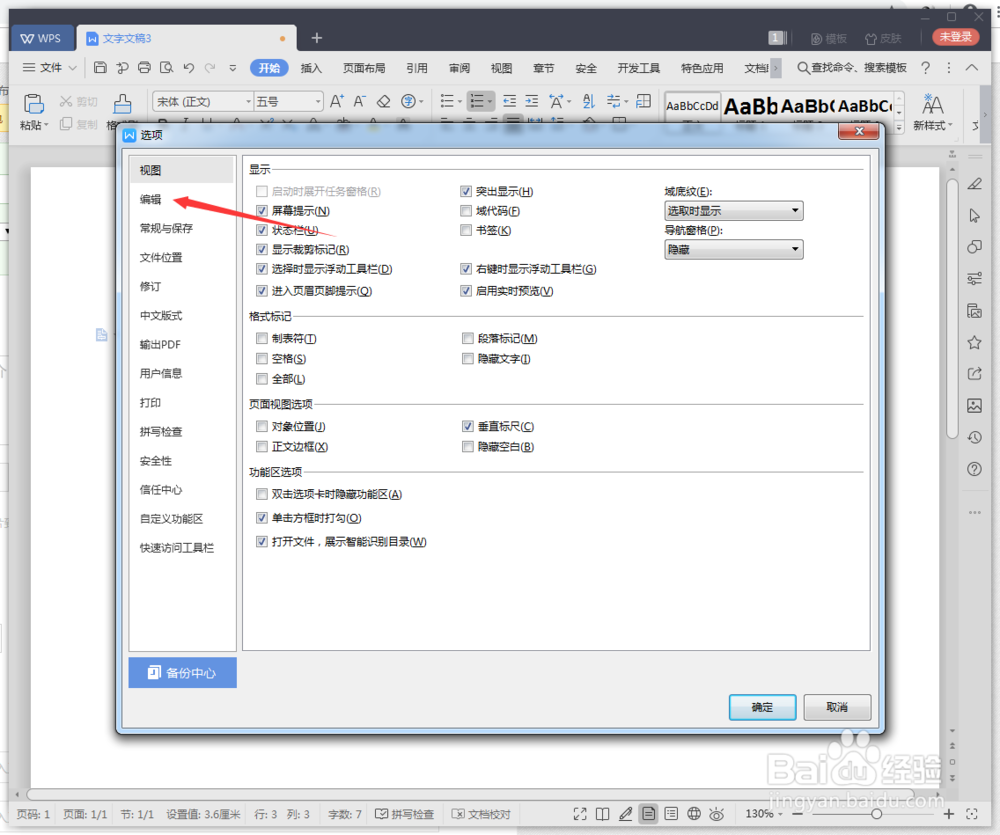The image size is (1000, 835).
Task: Click the star favorites icon in sidebar
Action: (974, 343)
